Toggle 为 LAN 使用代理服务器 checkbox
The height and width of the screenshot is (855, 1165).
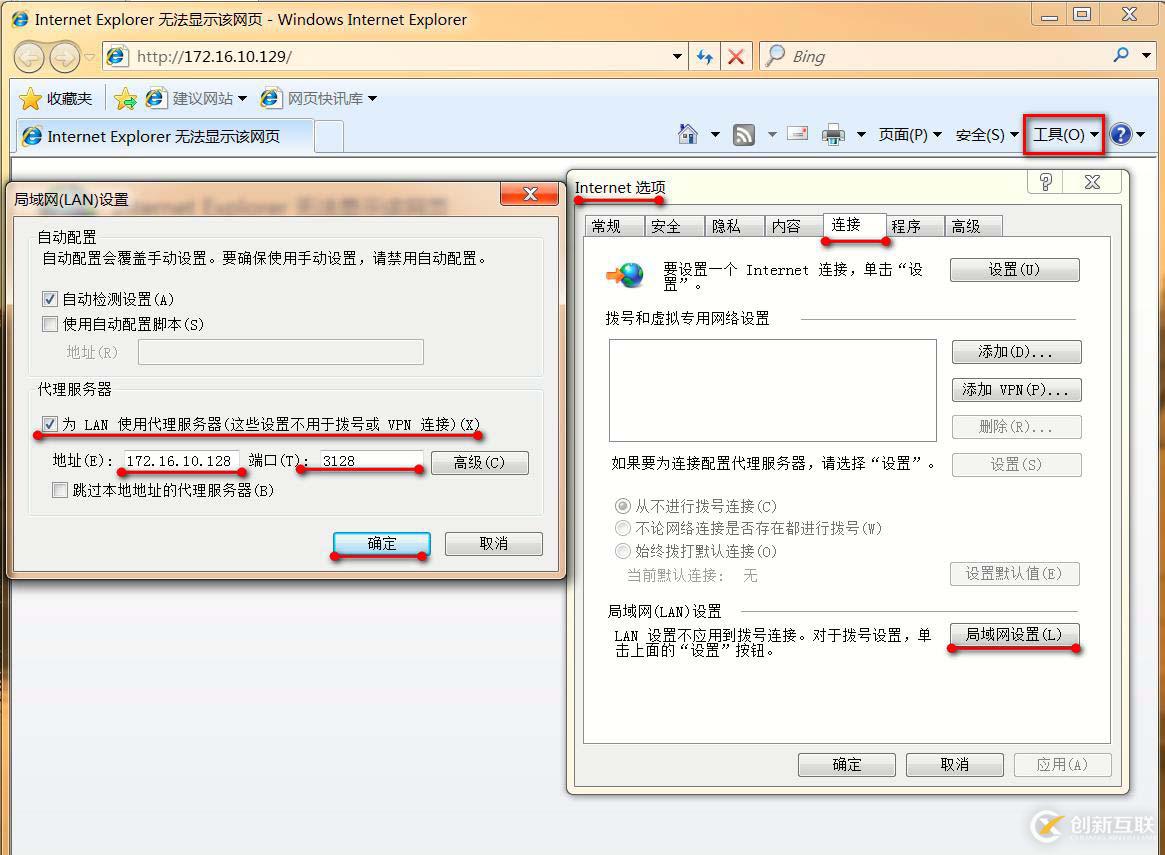point(50,424)
